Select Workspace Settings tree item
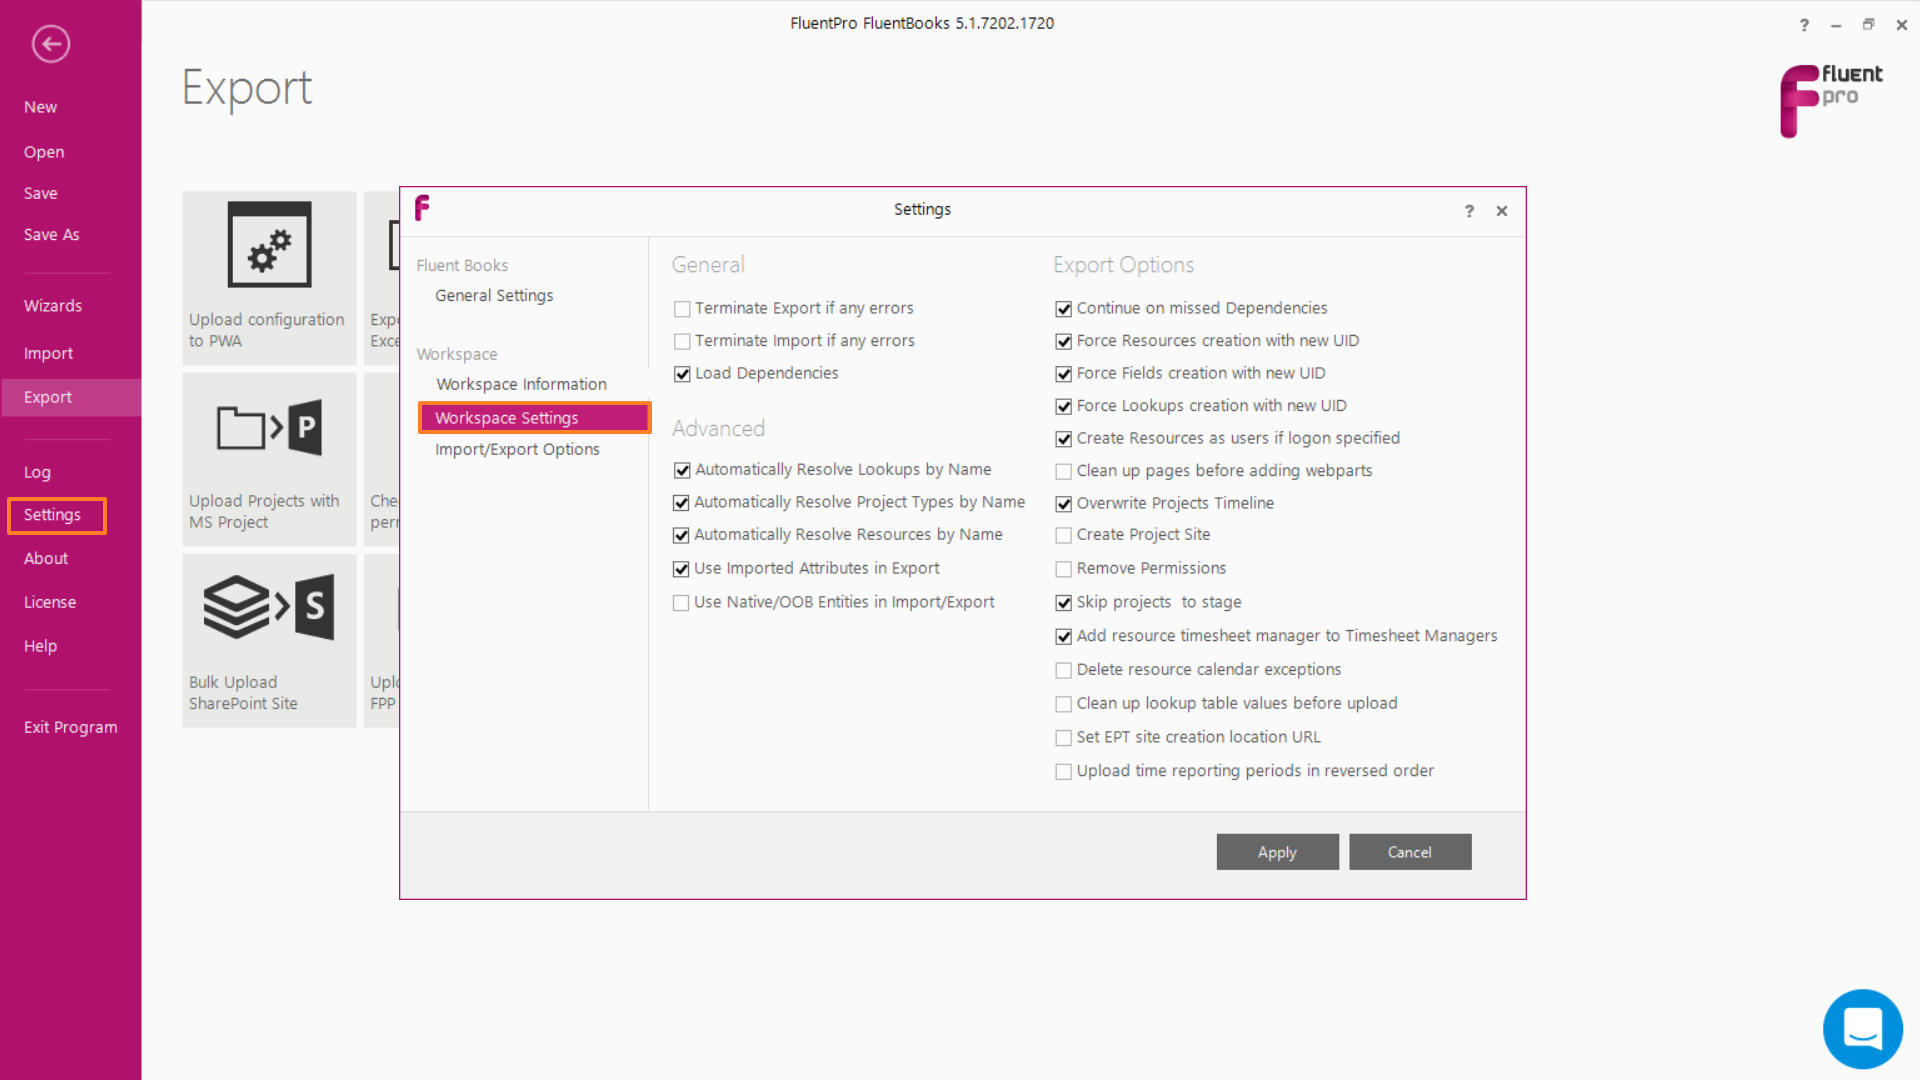The height and width of the screenshot is (1080, 1920). pos(534,418)
